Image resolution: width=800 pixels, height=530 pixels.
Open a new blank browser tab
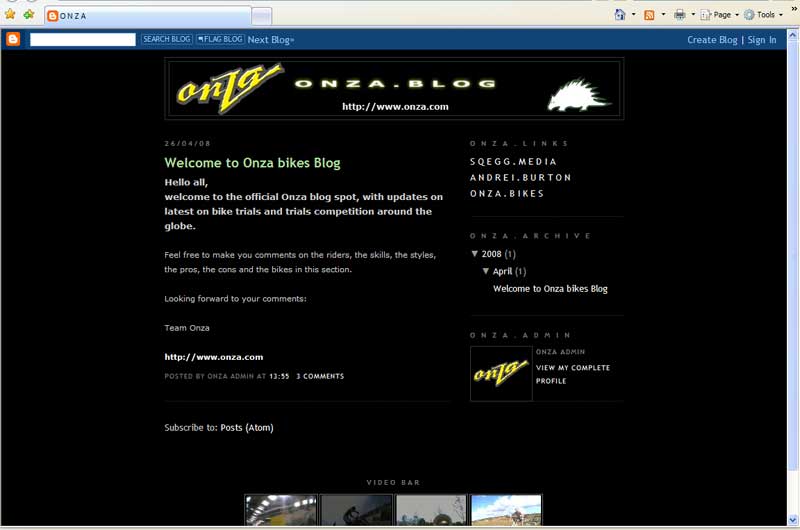pos(261,16)
